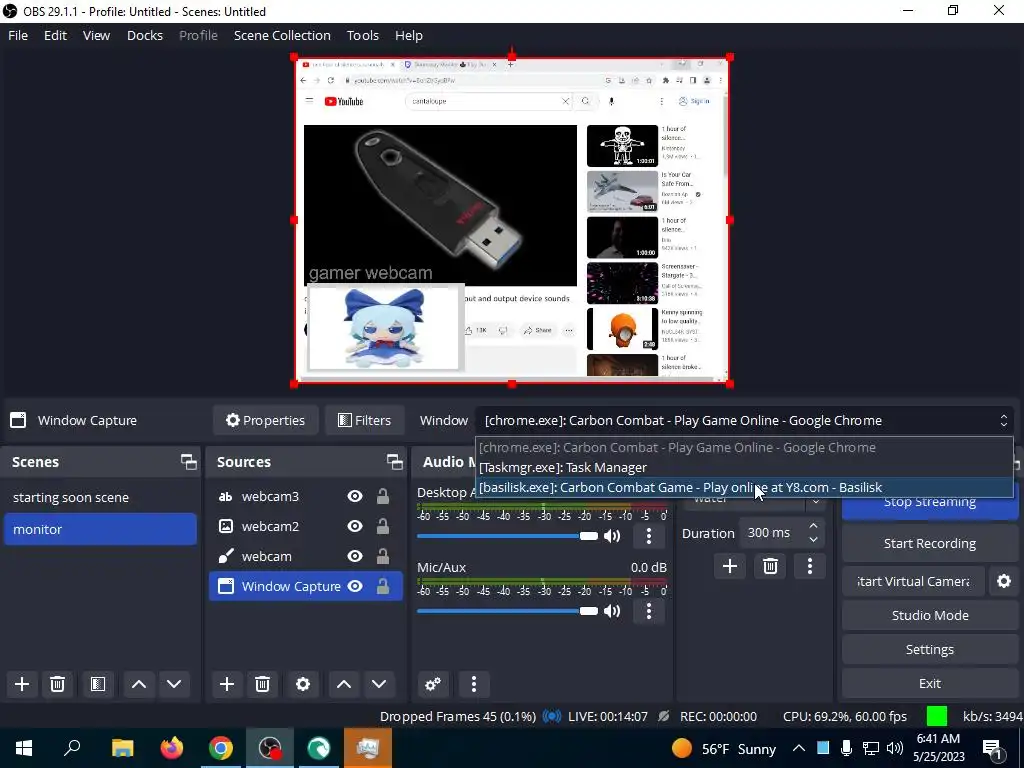This screenshot has width=1024, height=768.
Task: Open the Tools menu
Action: coord(363,35)
